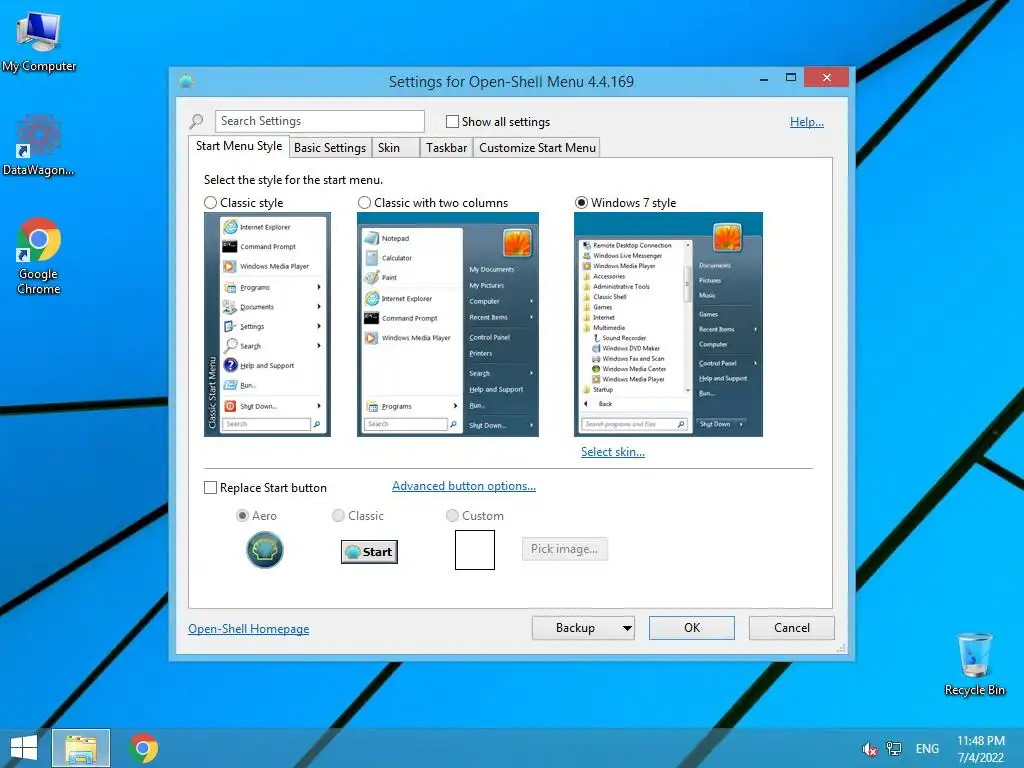Close the Open-Shell settings window
The image size is (1024, 768).
[826, 78]
